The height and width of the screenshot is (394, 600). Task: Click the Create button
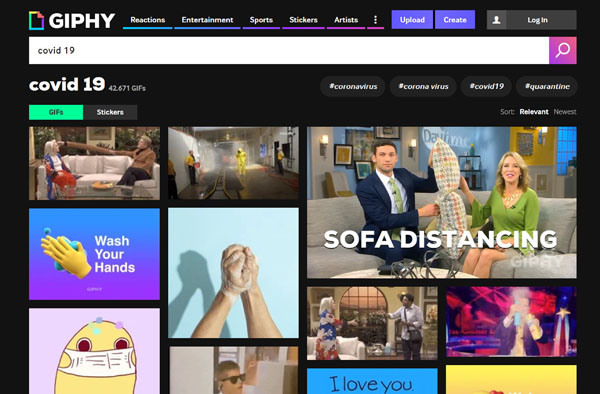455,20
